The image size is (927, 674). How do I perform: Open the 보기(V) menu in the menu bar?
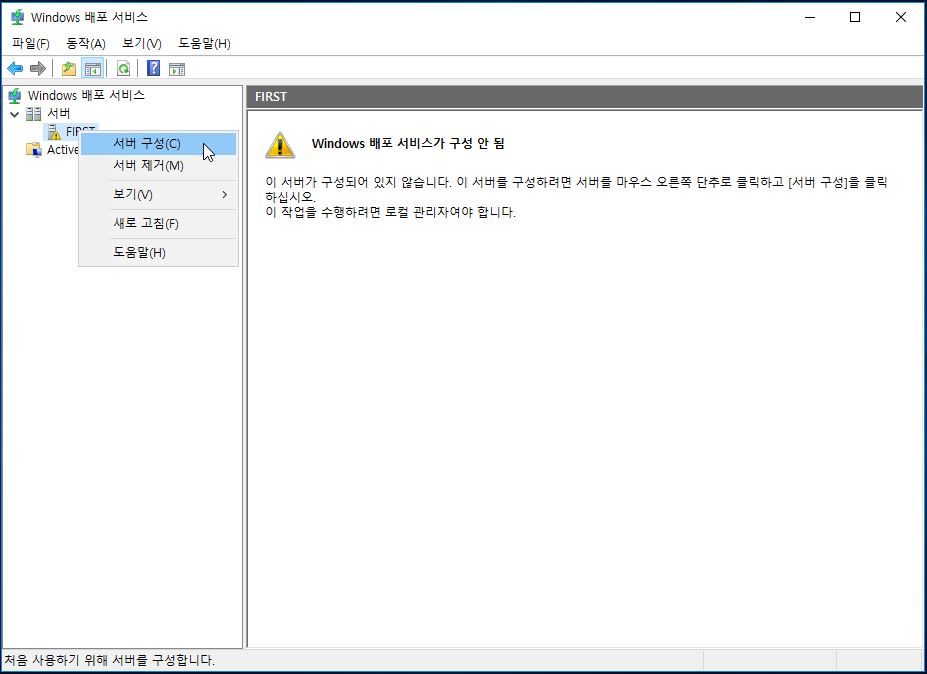[142, 43]
